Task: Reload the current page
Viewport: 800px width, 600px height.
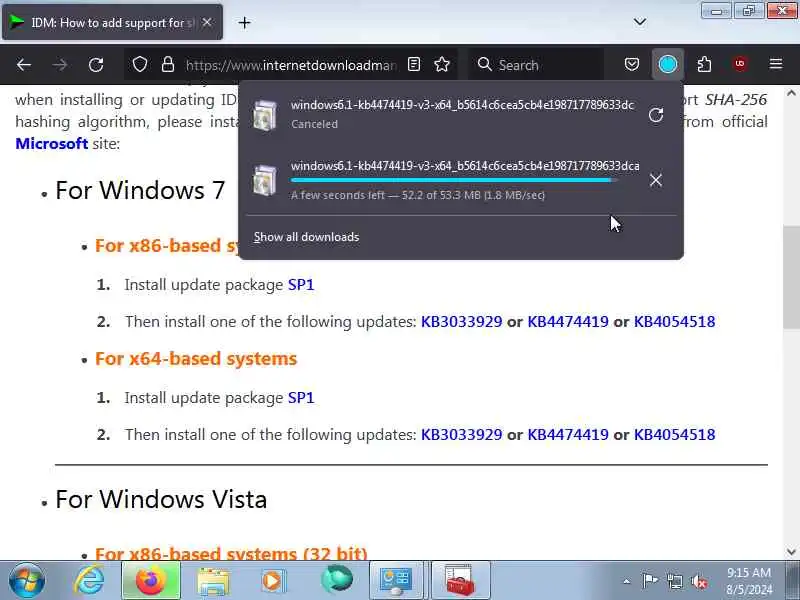Action: [x=96, y=65]
